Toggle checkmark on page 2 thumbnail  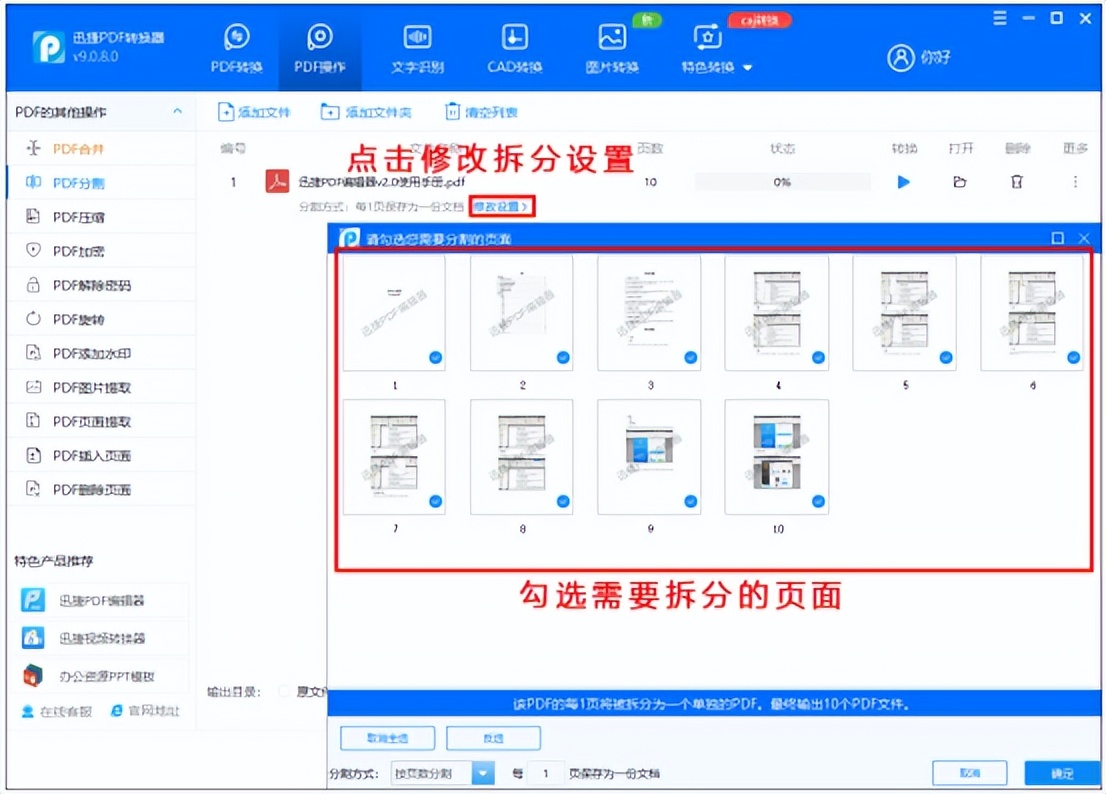coord(563,358)
